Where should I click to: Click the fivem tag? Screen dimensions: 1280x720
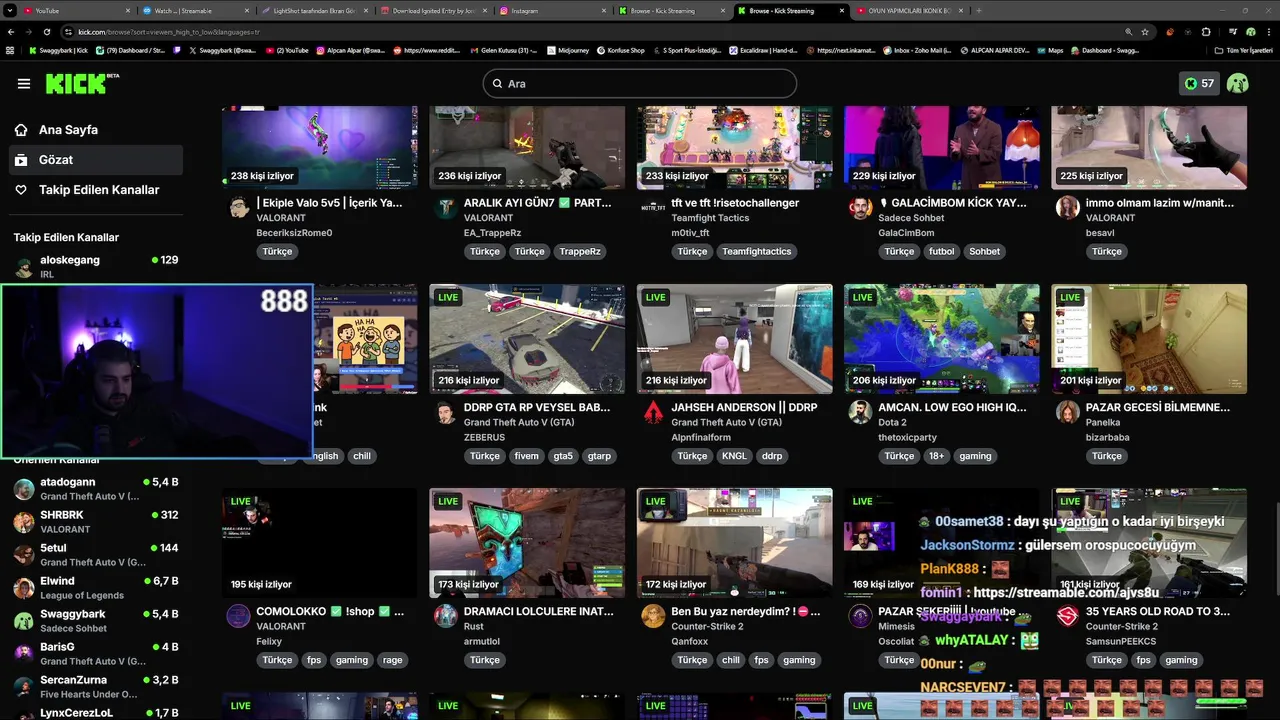(x=526, y=456)
